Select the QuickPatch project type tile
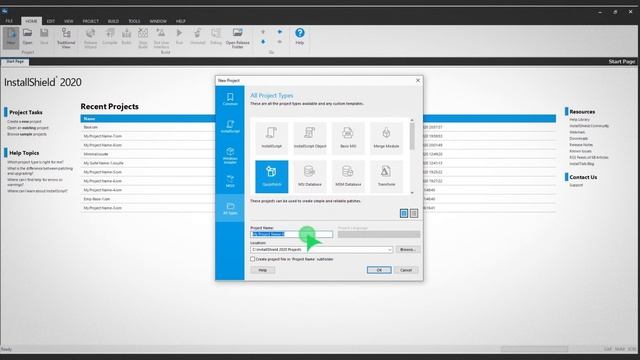The width and height of the screenshot is (640, 360). coord(271,176)
